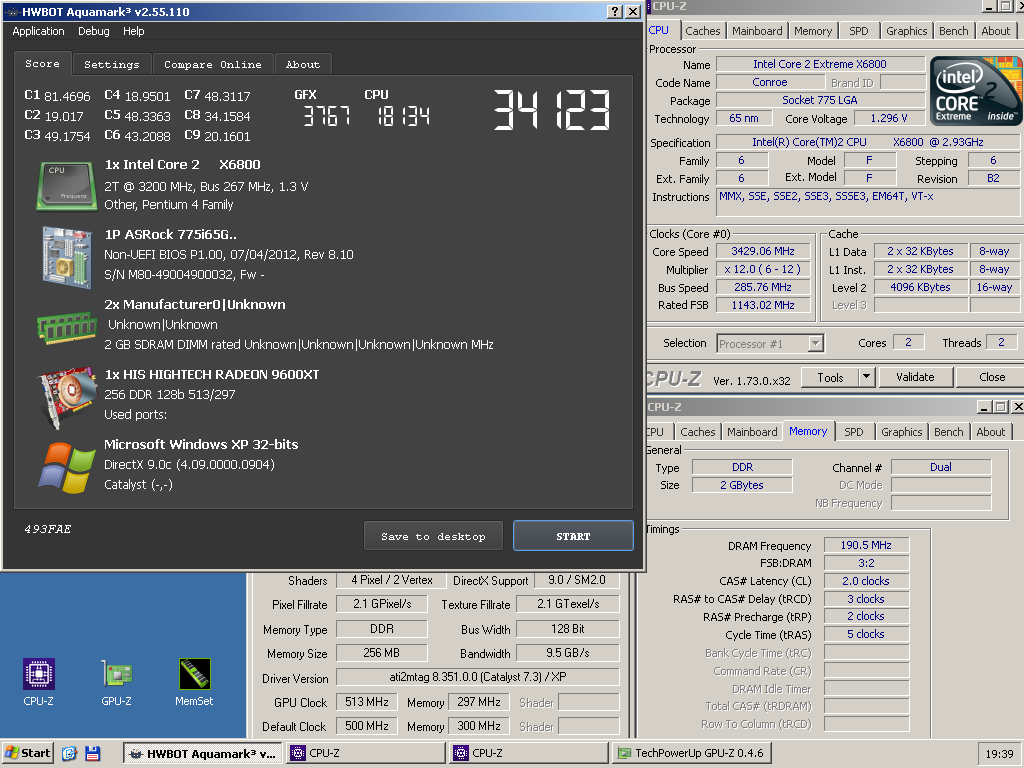
Task: Open About tab in lower CPU-Z window
Action: coord(990,432)
